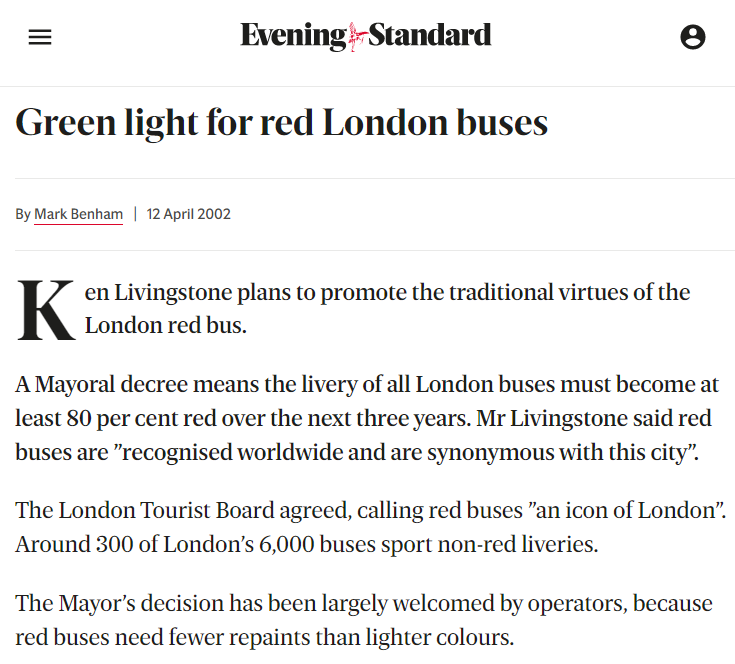Click the vertical separator between author and date
The height and width of the screenshot is (664, 735).
pos(135,214)
